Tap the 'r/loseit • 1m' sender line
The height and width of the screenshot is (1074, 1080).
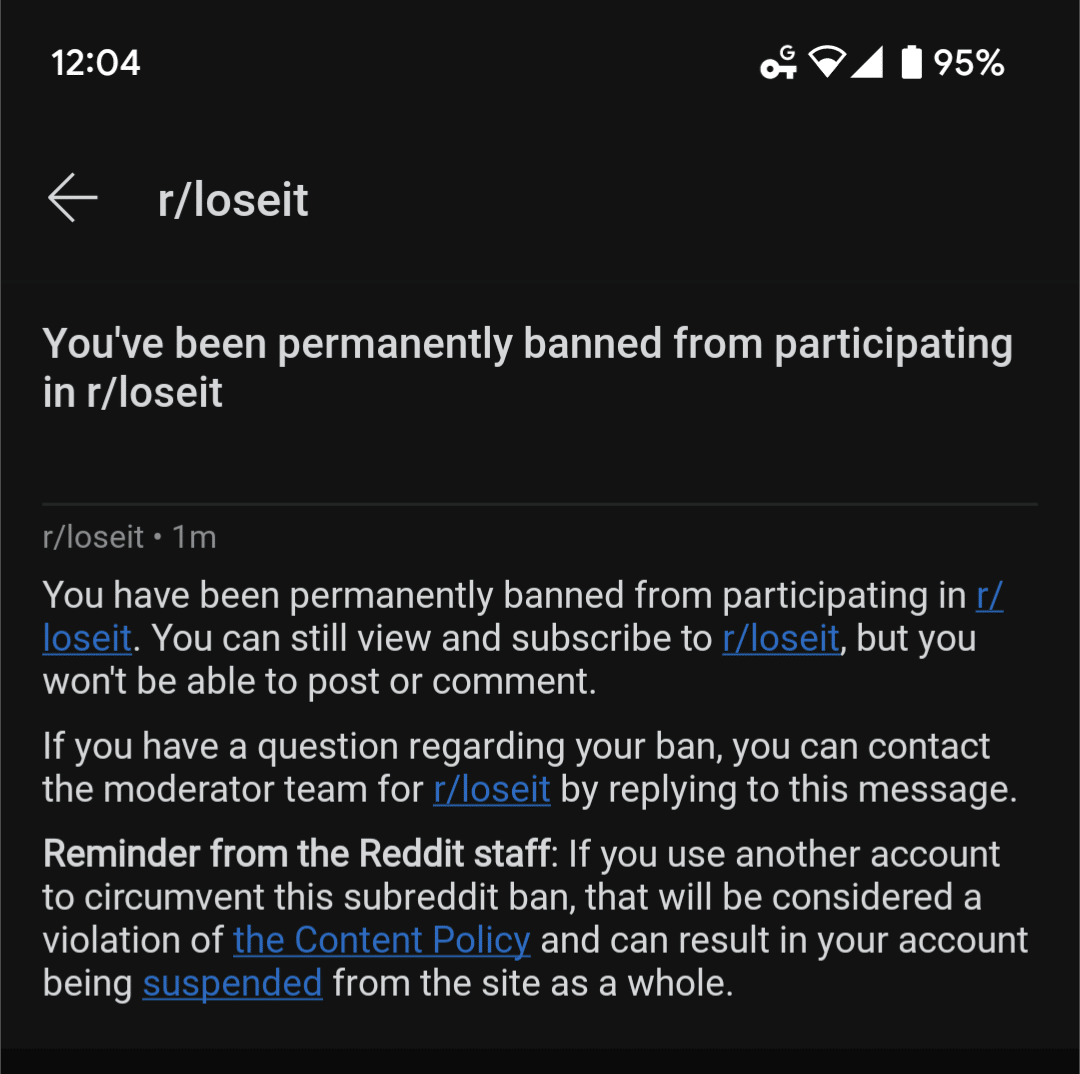tap(129, 537)
